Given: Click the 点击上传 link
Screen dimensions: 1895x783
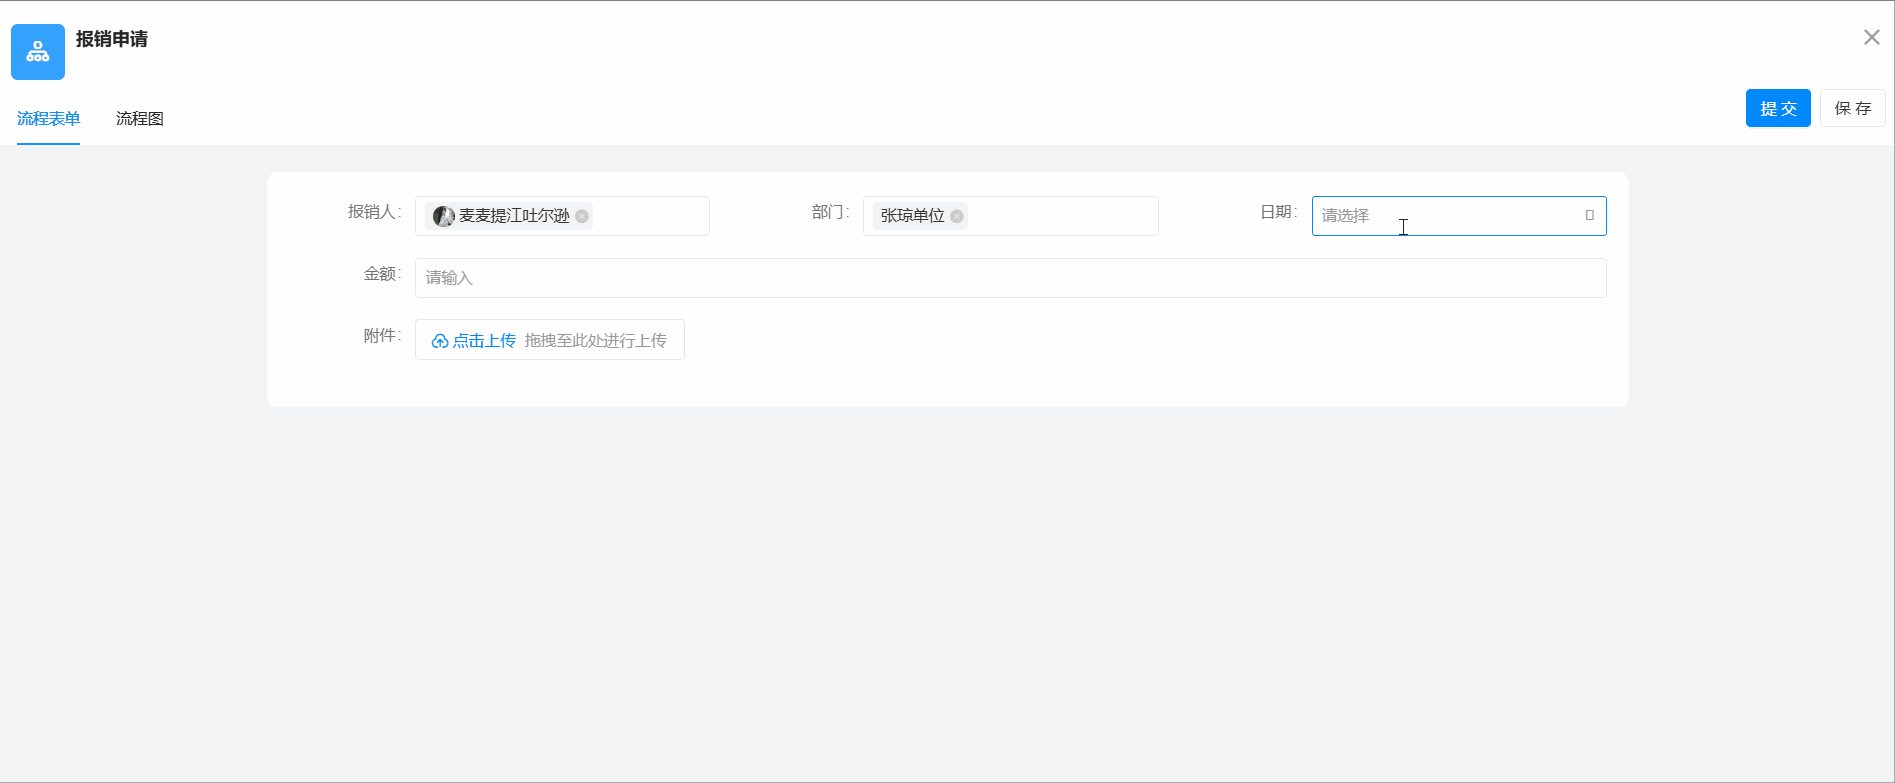Looking at the screenshot, I should tap(484, 341).
